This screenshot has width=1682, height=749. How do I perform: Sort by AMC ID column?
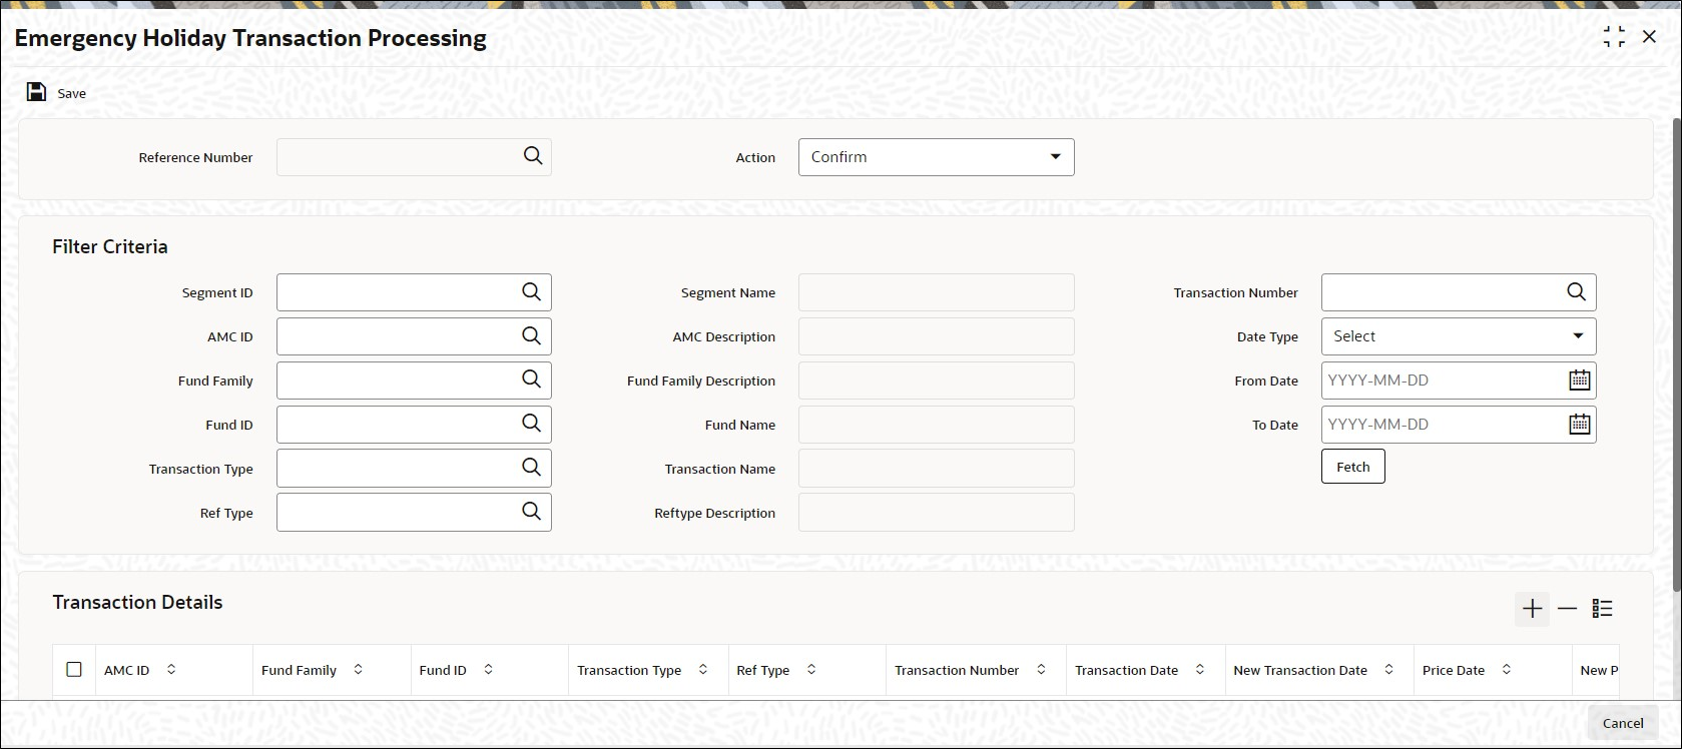click(x=171, y=669)
